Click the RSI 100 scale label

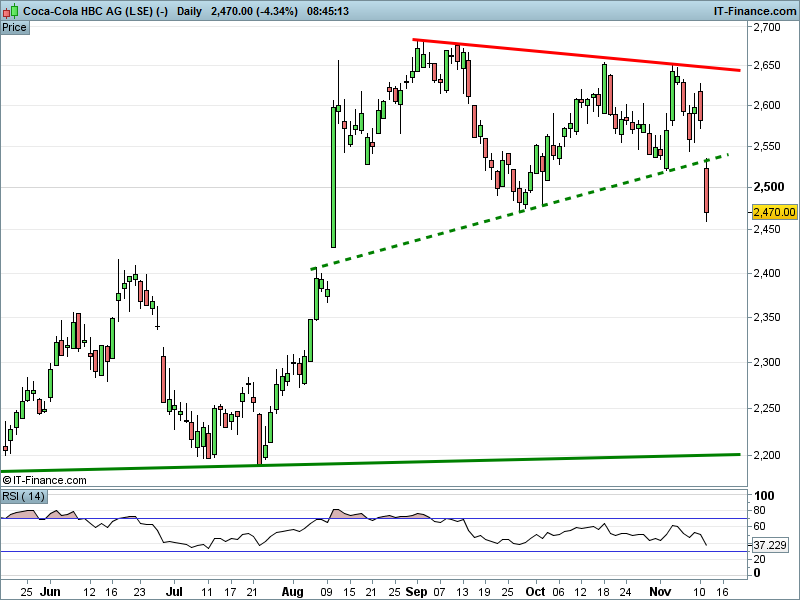tap(764, 495)
